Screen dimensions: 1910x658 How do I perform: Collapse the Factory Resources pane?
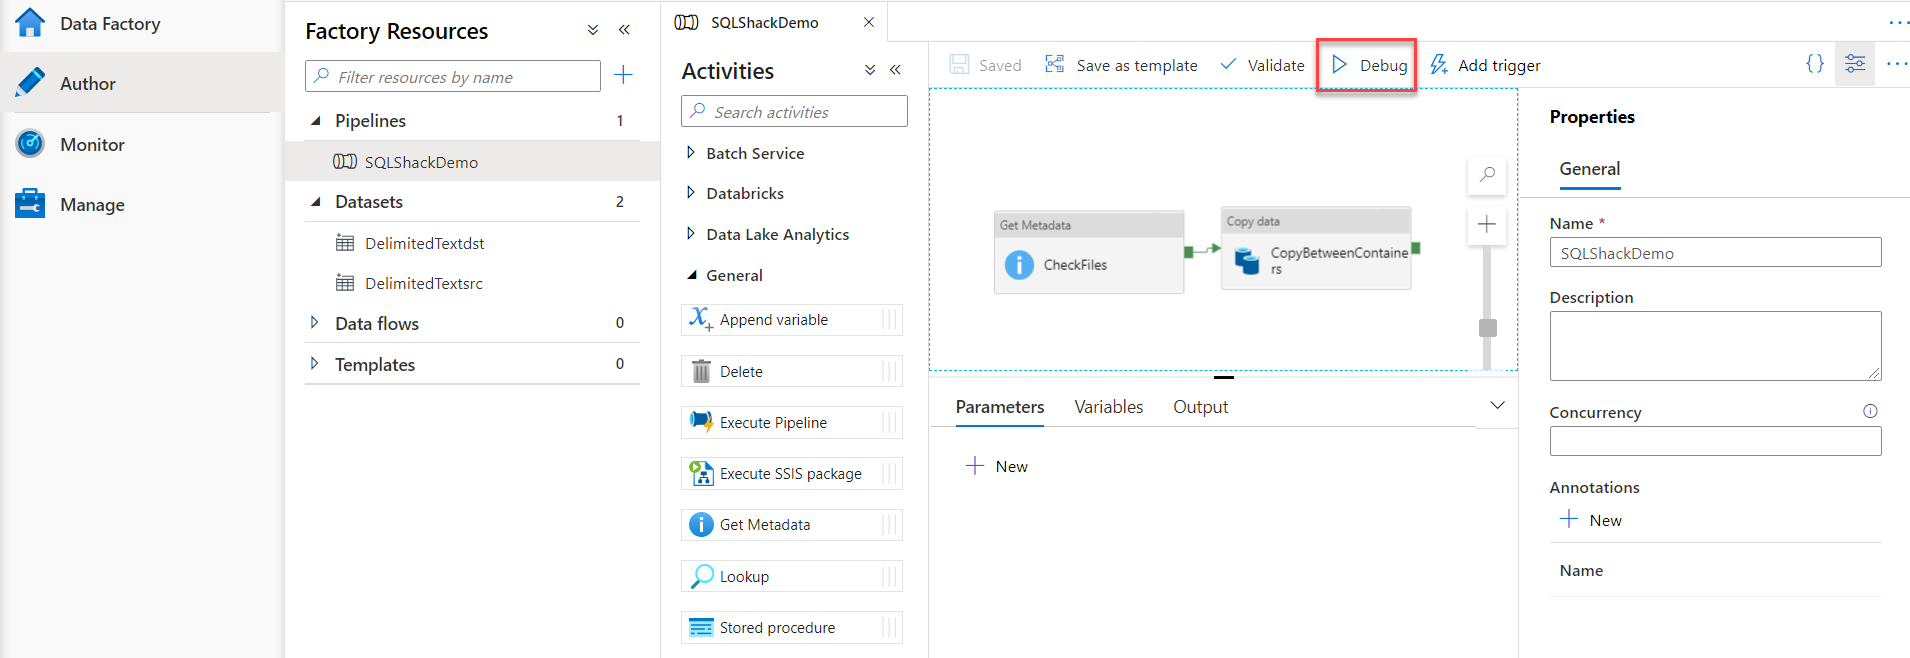[624, 30]
